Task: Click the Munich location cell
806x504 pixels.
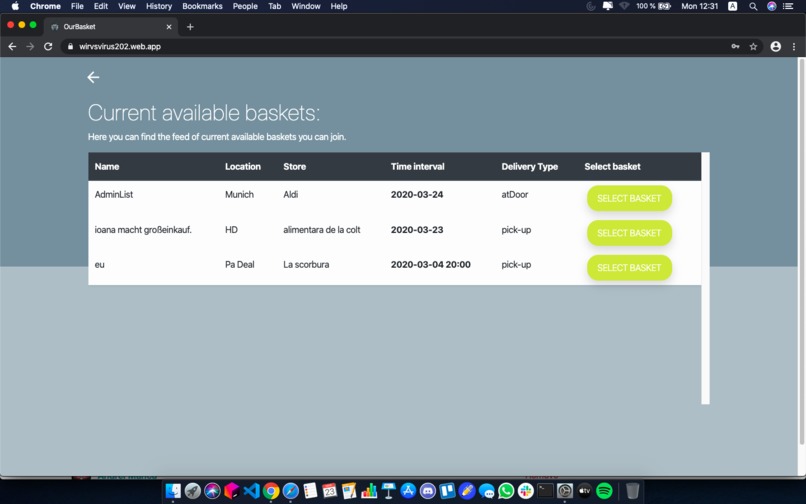Action: (240, 194)
